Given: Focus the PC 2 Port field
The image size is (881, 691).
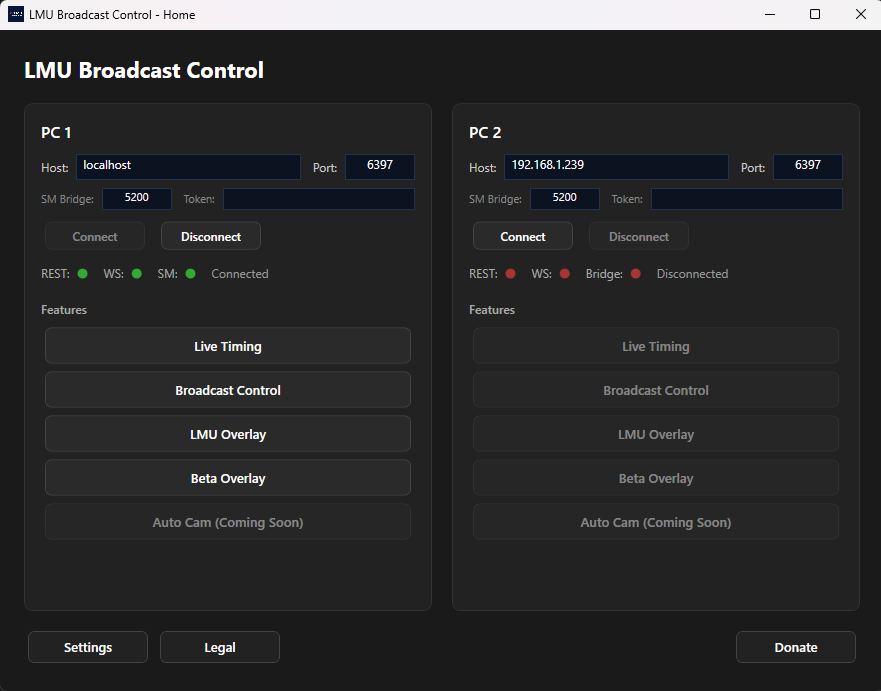Looking at the screenshot, I should click(808, 167).
